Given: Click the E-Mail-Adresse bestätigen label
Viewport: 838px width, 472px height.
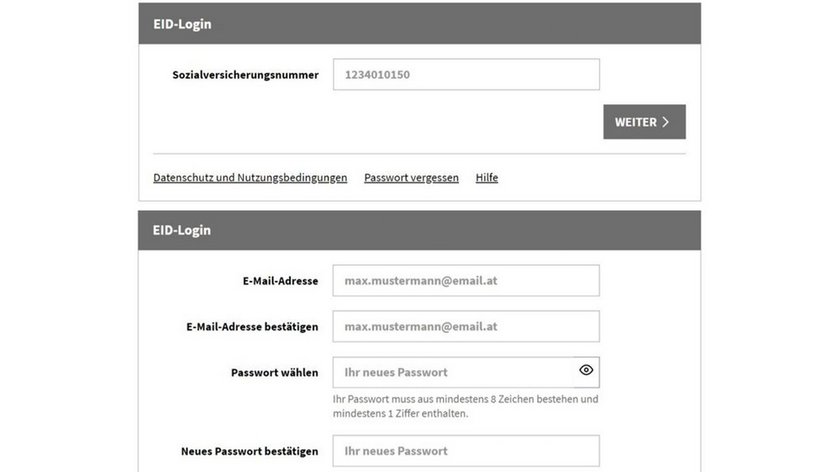Looking at the screenshot, I should (252, 327).
